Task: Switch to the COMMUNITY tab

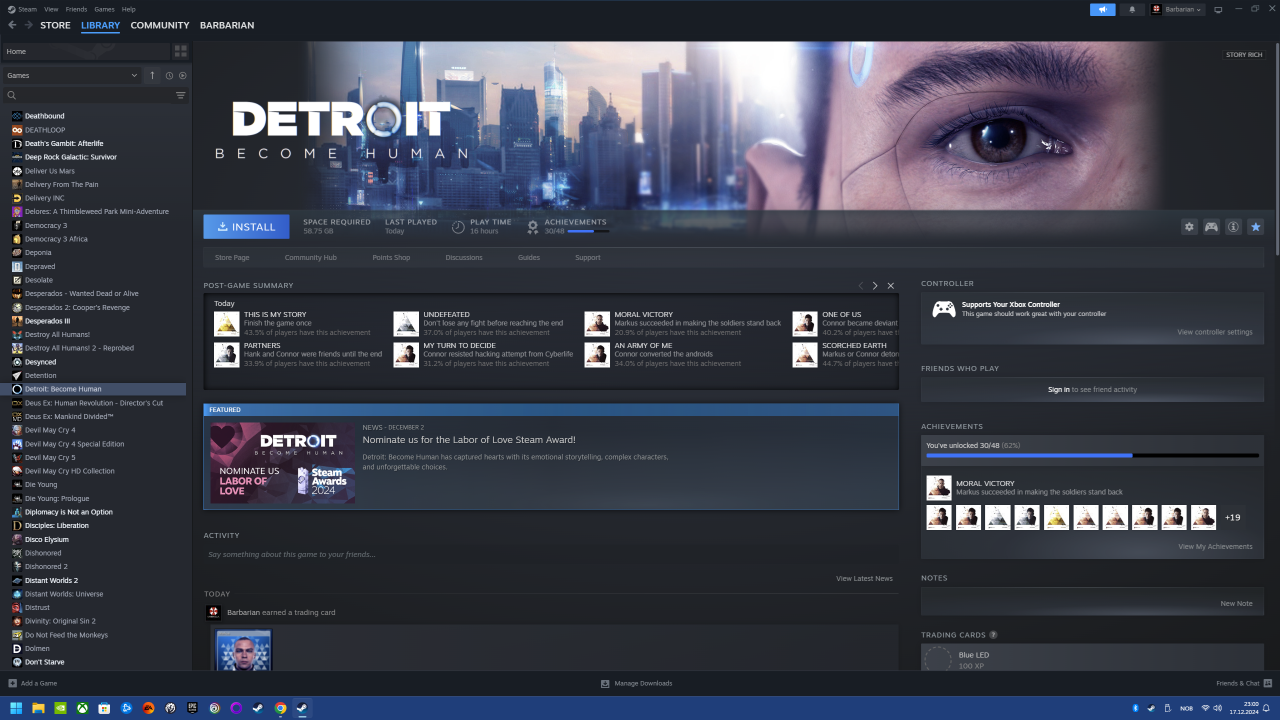Action: pos(160,25)
